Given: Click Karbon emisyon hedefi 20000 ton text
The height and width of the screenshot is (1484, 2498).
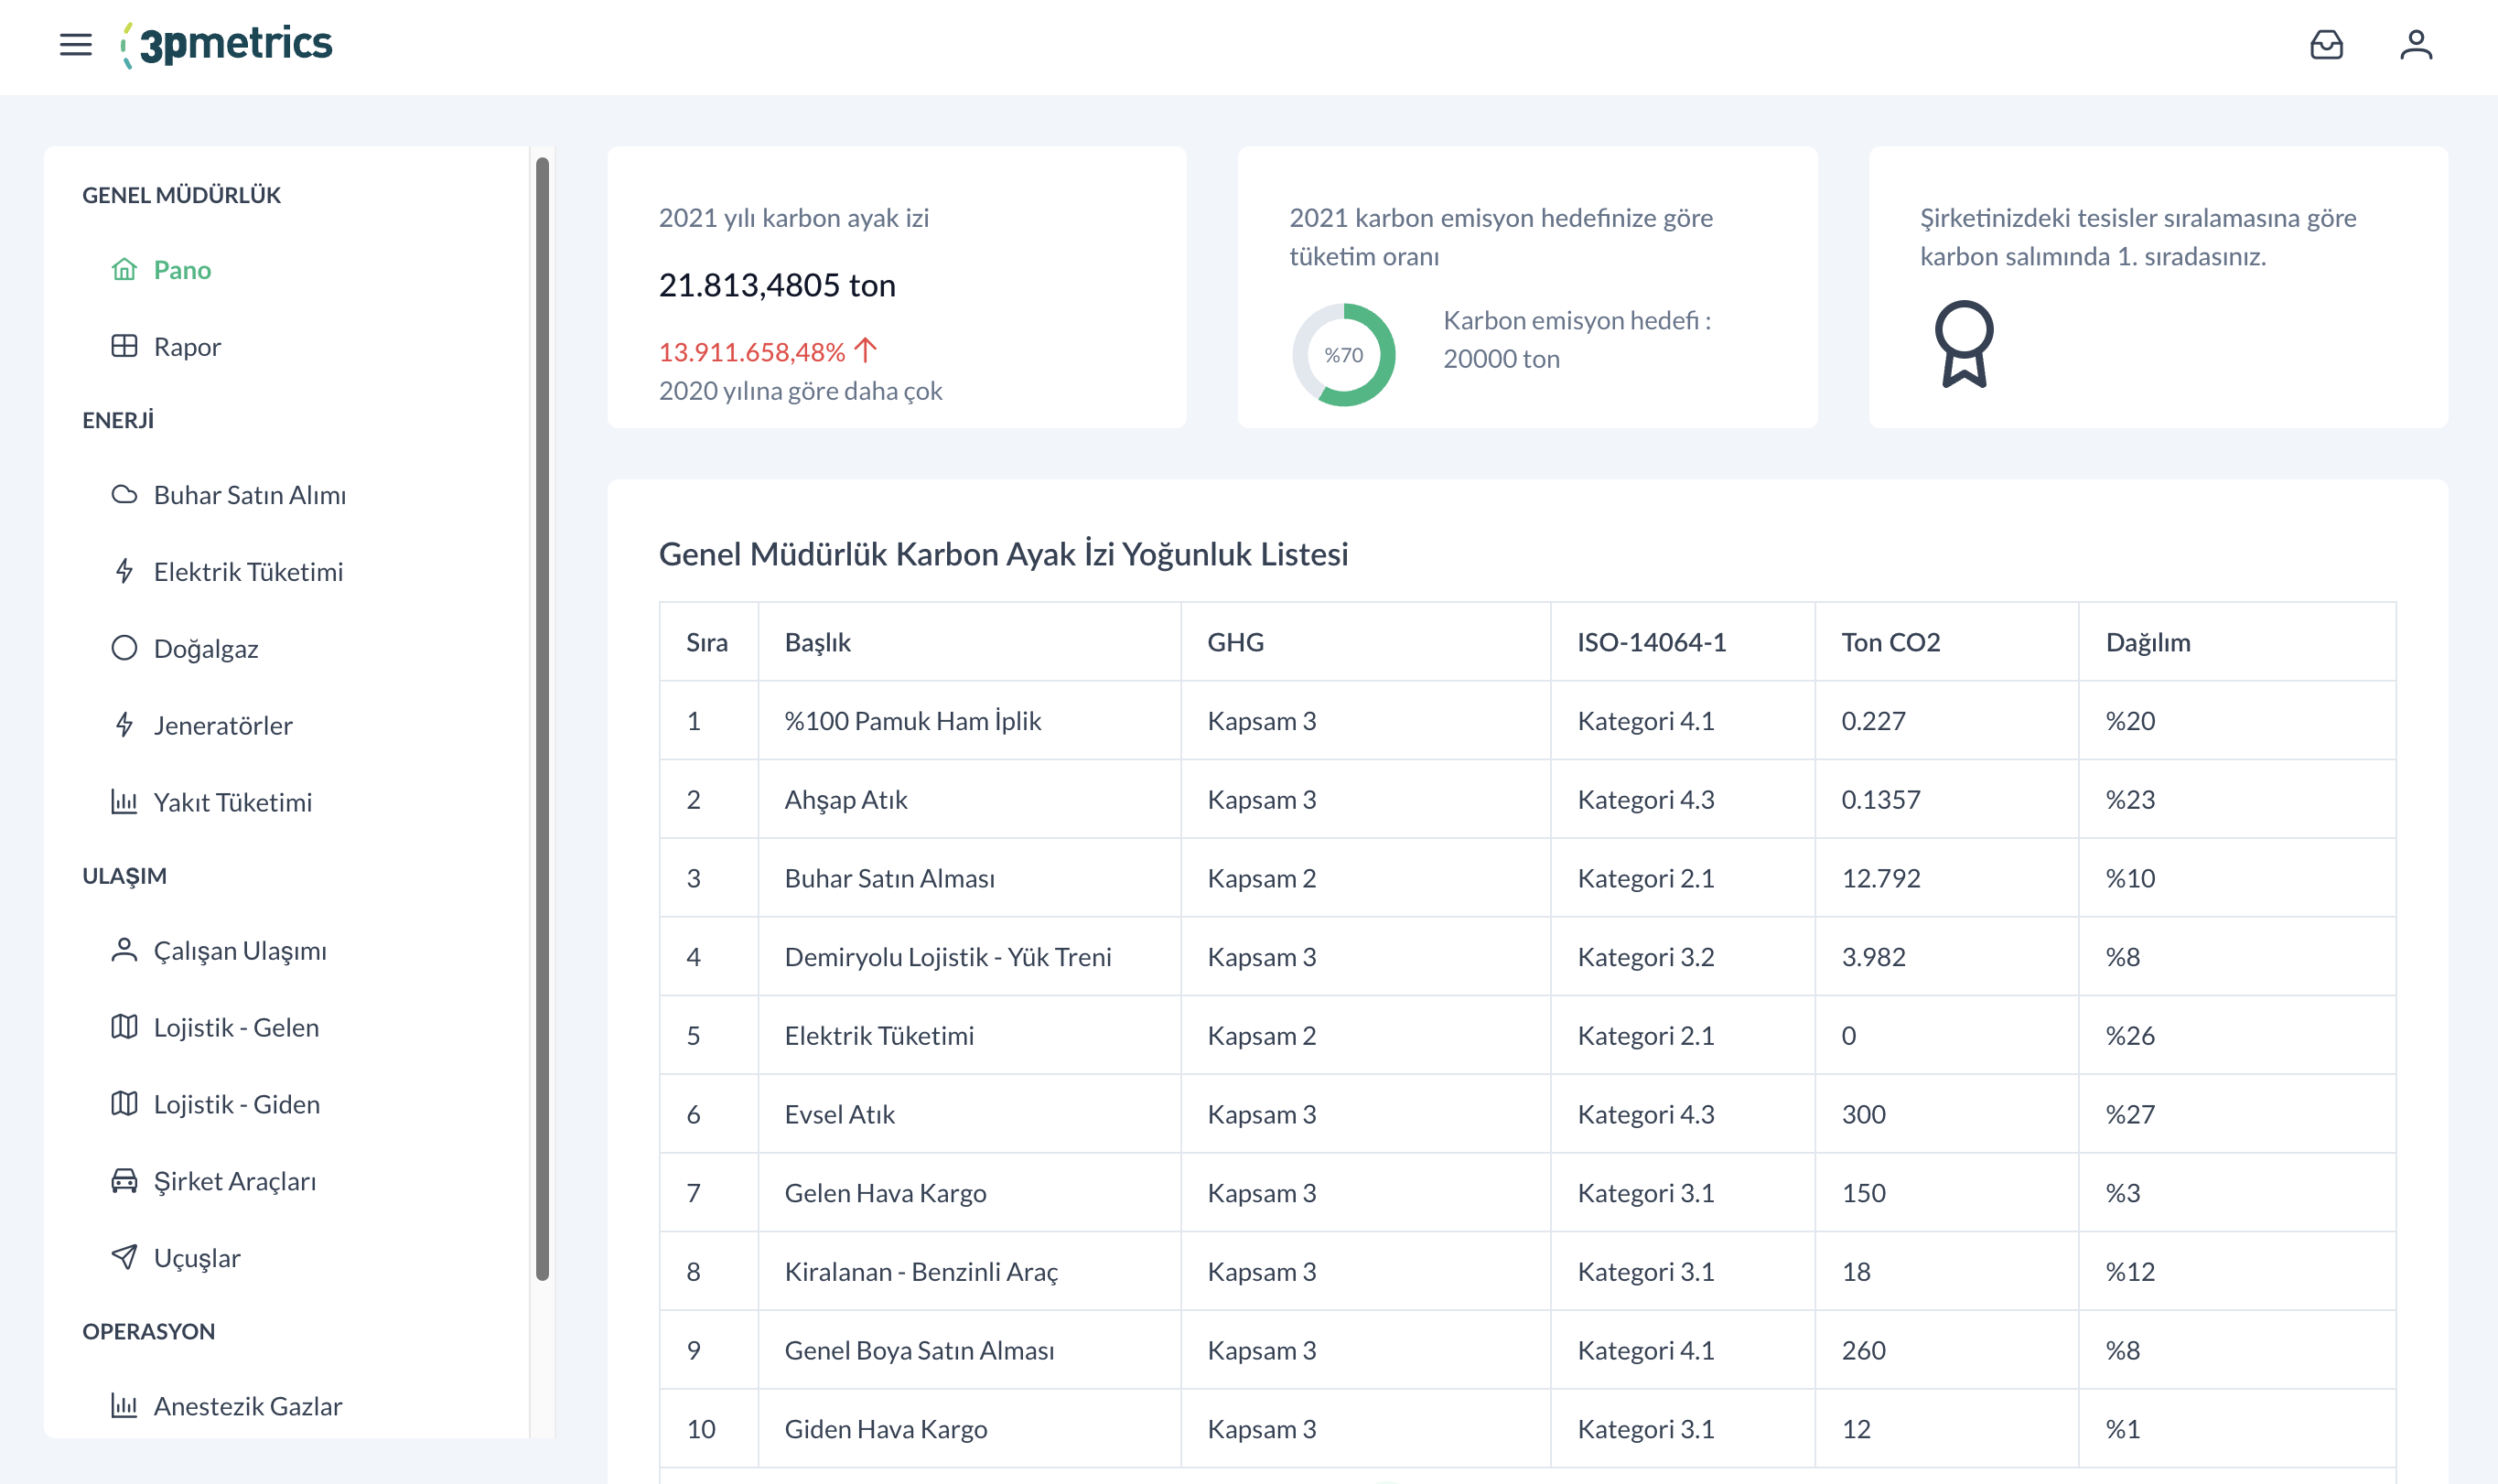Looking at the screenshot, I should coord(1577,339).
